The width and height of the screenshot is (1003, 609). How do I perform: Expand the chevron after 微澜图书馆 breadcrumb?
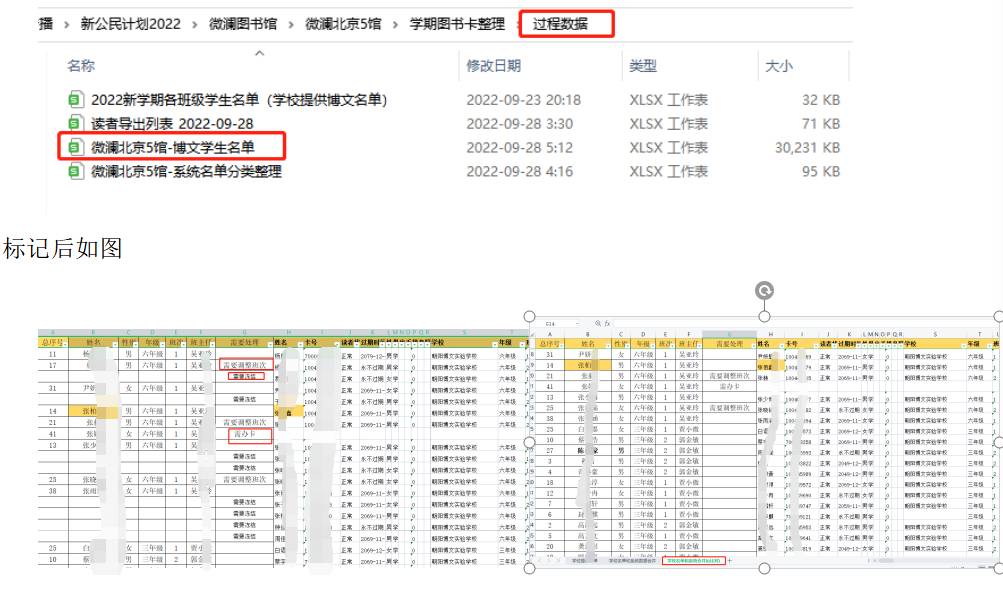pyautogui.click(x=293, y=24)
